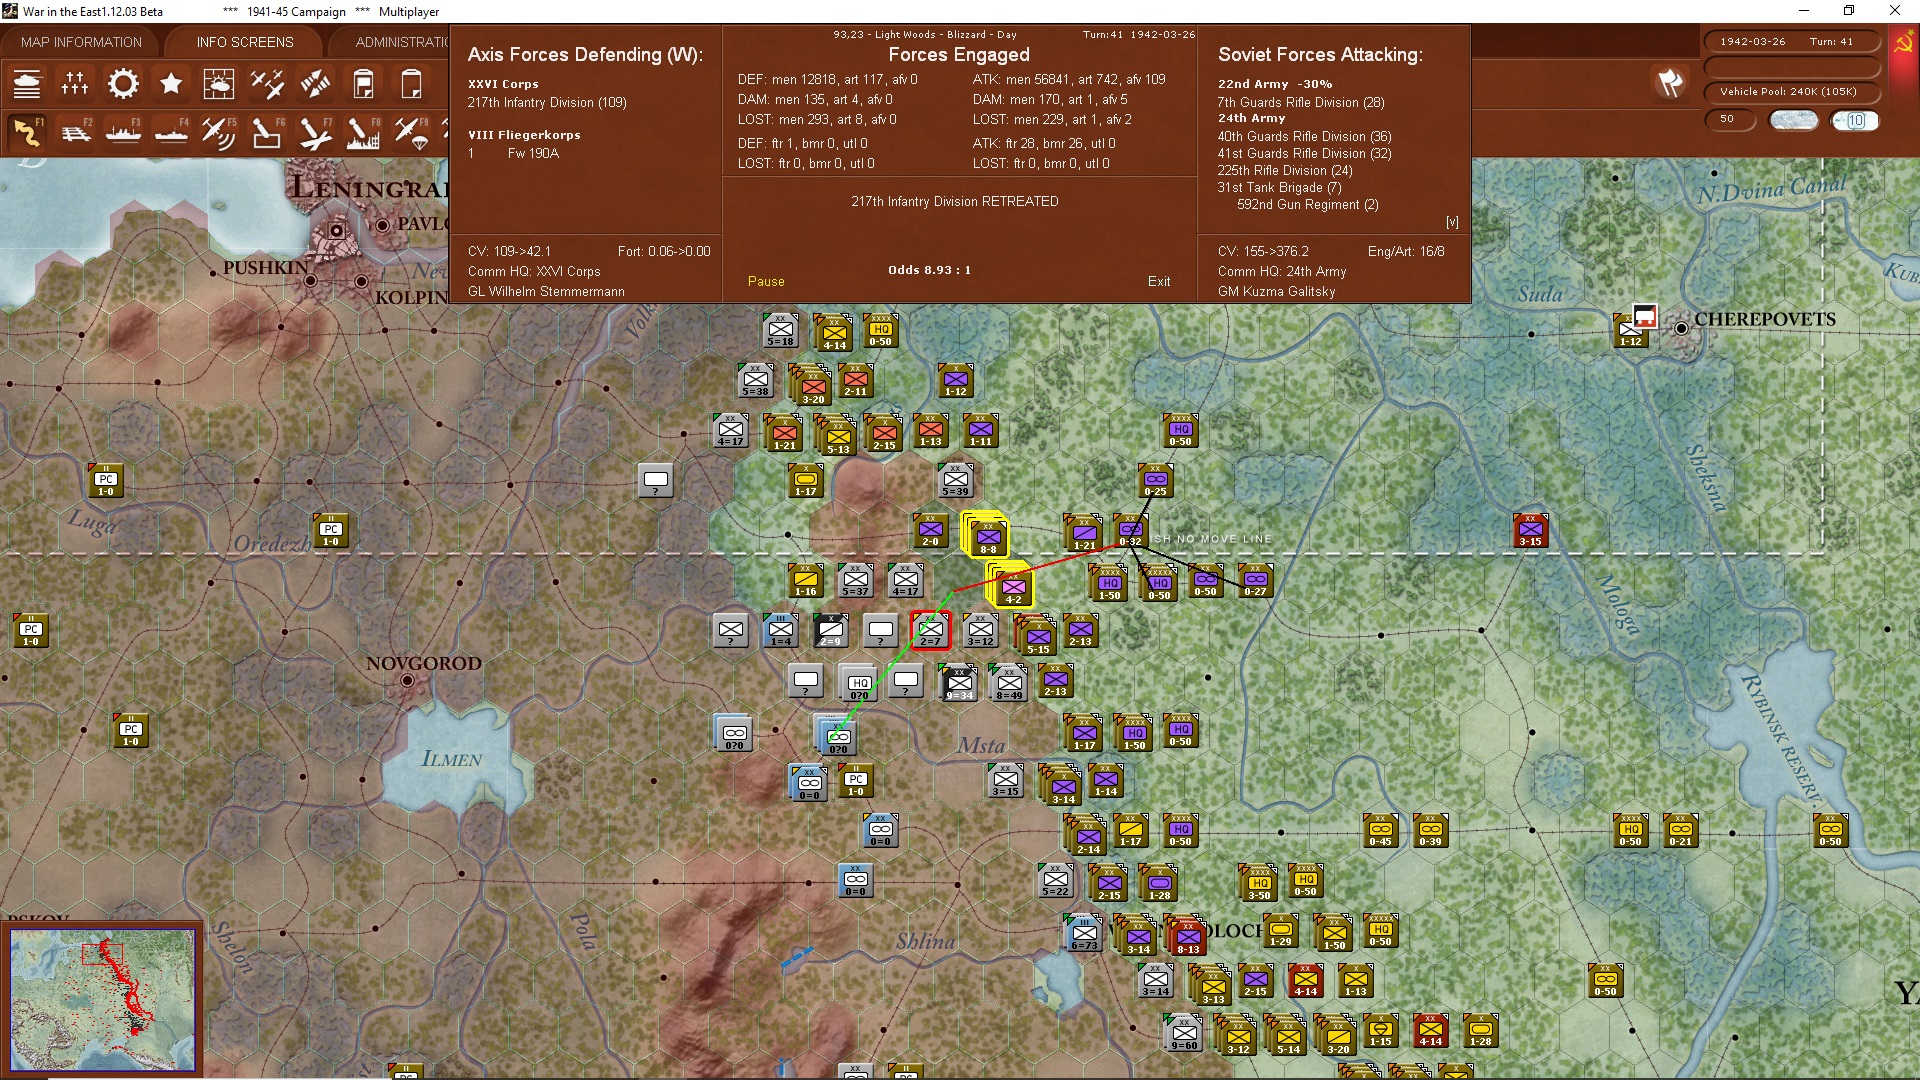1920x1080 pixels.
Task: Select the 9=34 German division counter
Action: [959, 683]
